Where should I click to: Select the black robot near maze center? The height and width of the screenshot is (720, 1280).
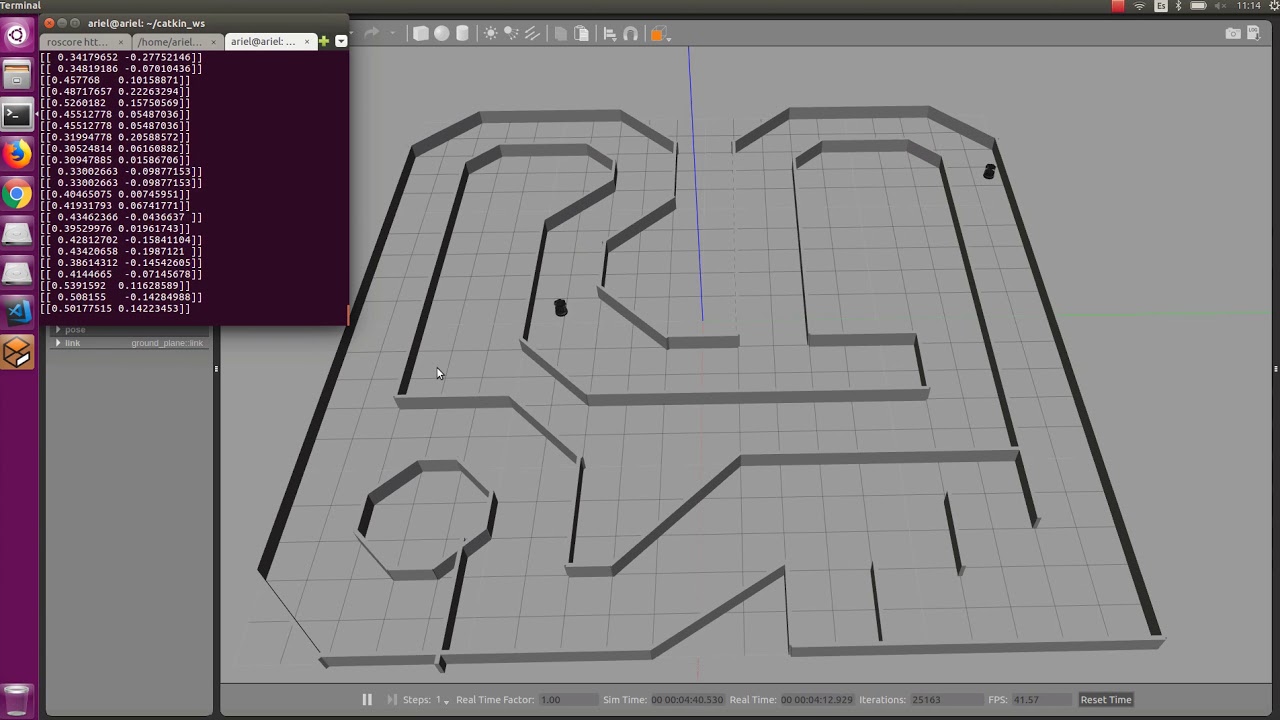point(561,307)
